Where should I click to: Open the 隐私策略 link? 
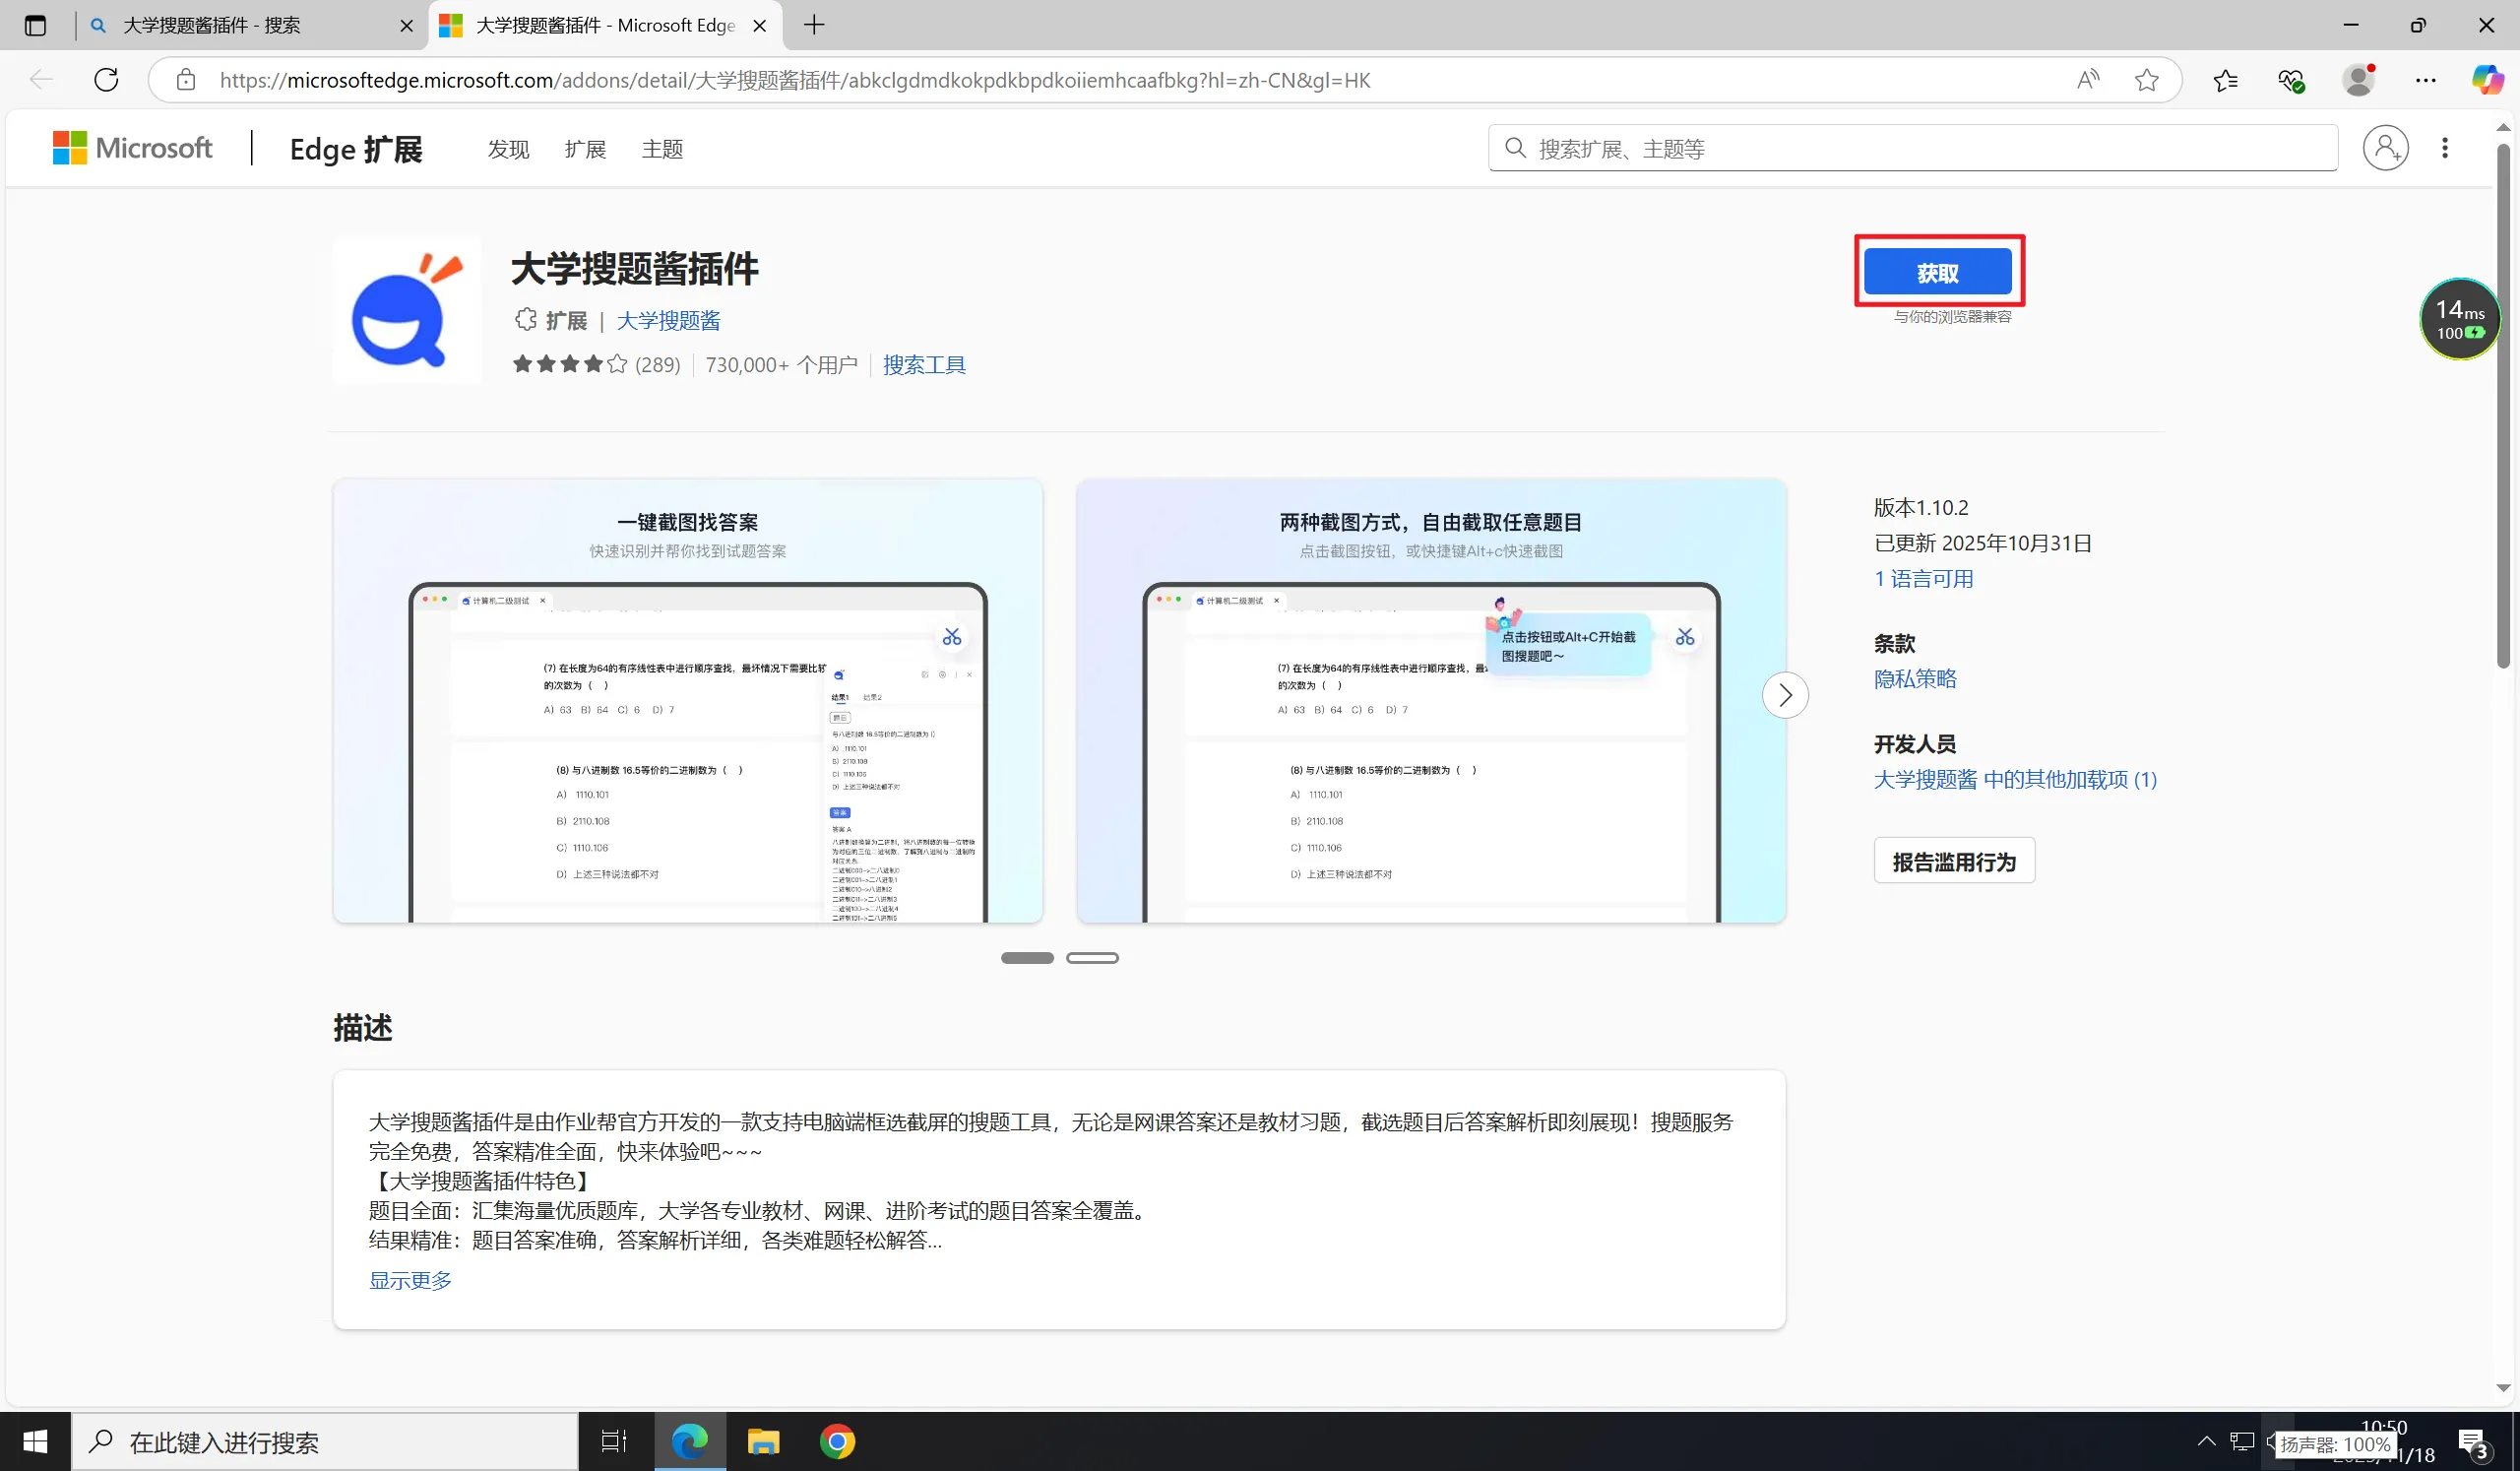tap(1914, 679)
